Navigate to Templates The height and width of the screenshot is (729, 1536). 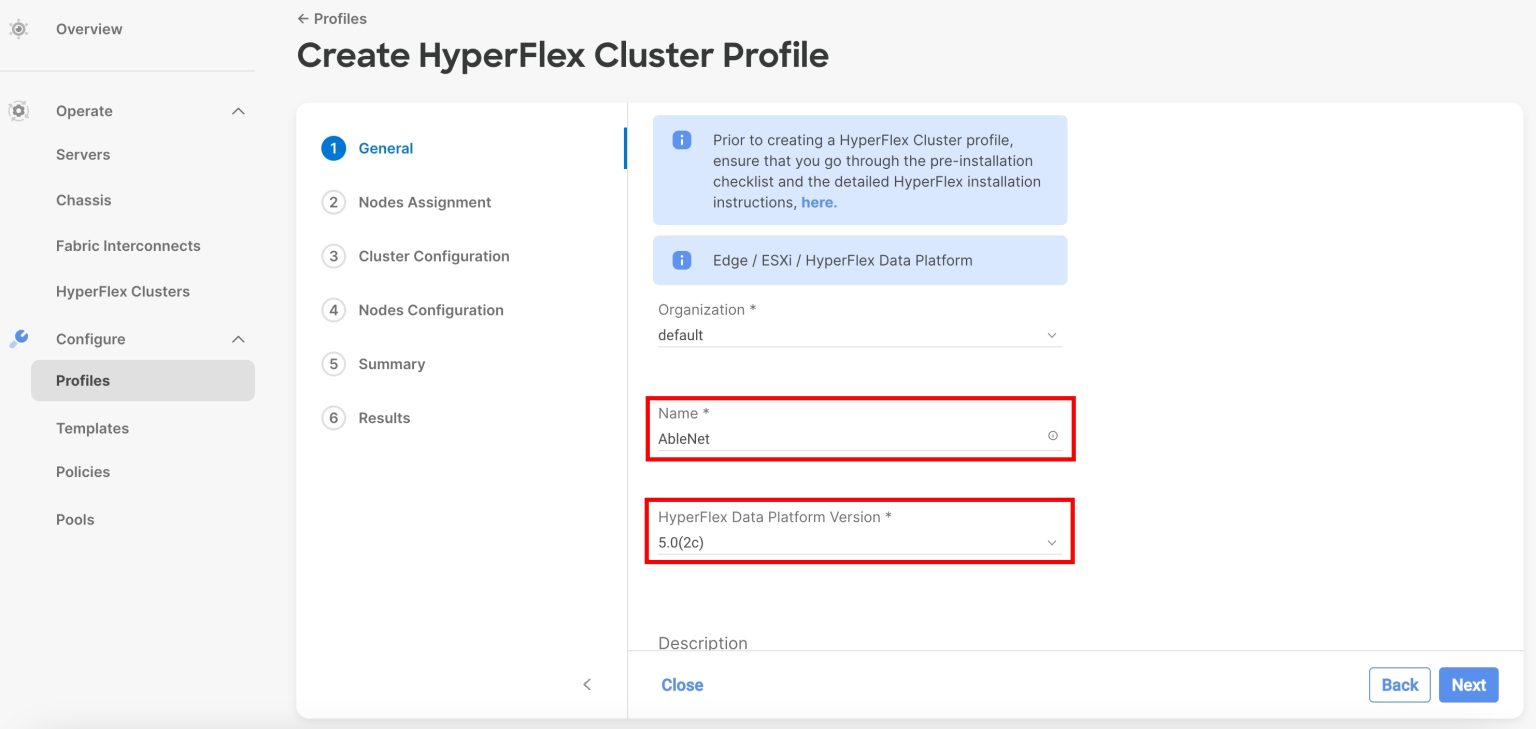pos(92,428)
